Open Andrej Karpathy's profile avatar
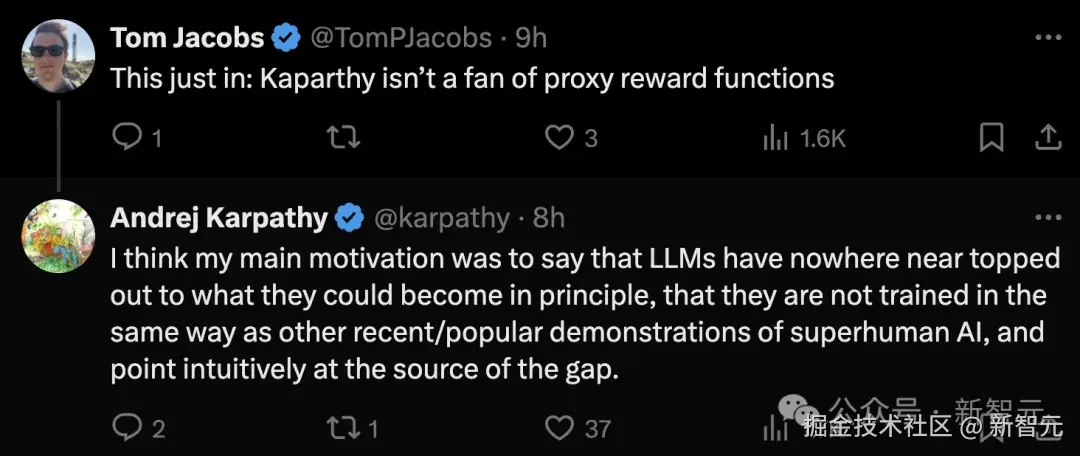This screenshot has height=456, width=1080. click(57, 236)
